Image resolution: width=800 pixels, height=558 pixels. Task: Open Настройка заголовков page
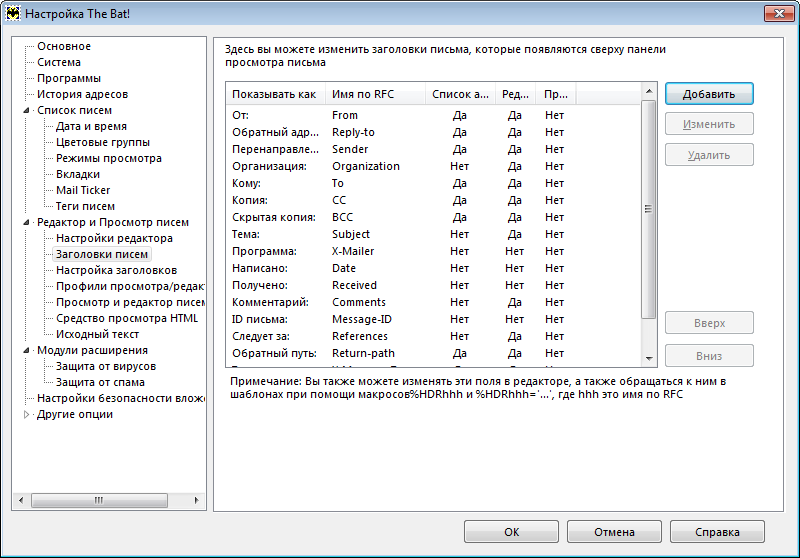(x=116, y=270)
